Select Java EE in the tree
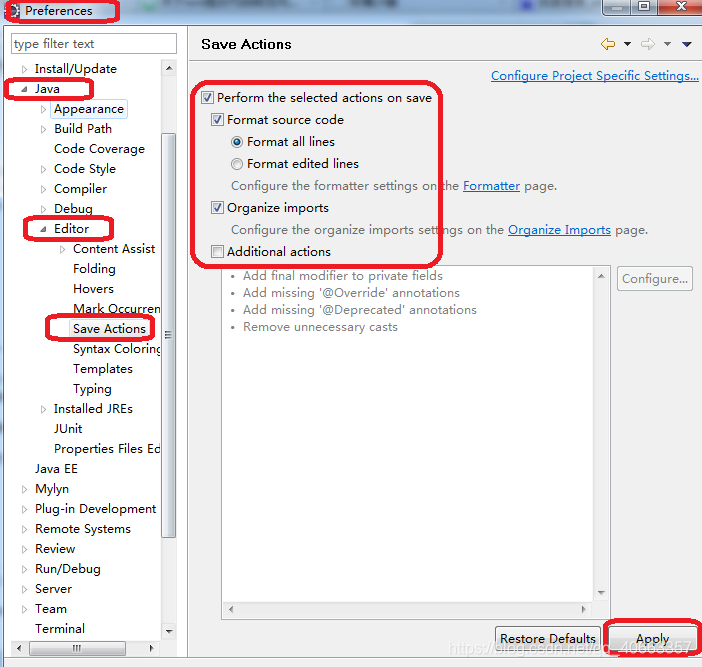This screenshot has width=702, height=667. [56, 469]
